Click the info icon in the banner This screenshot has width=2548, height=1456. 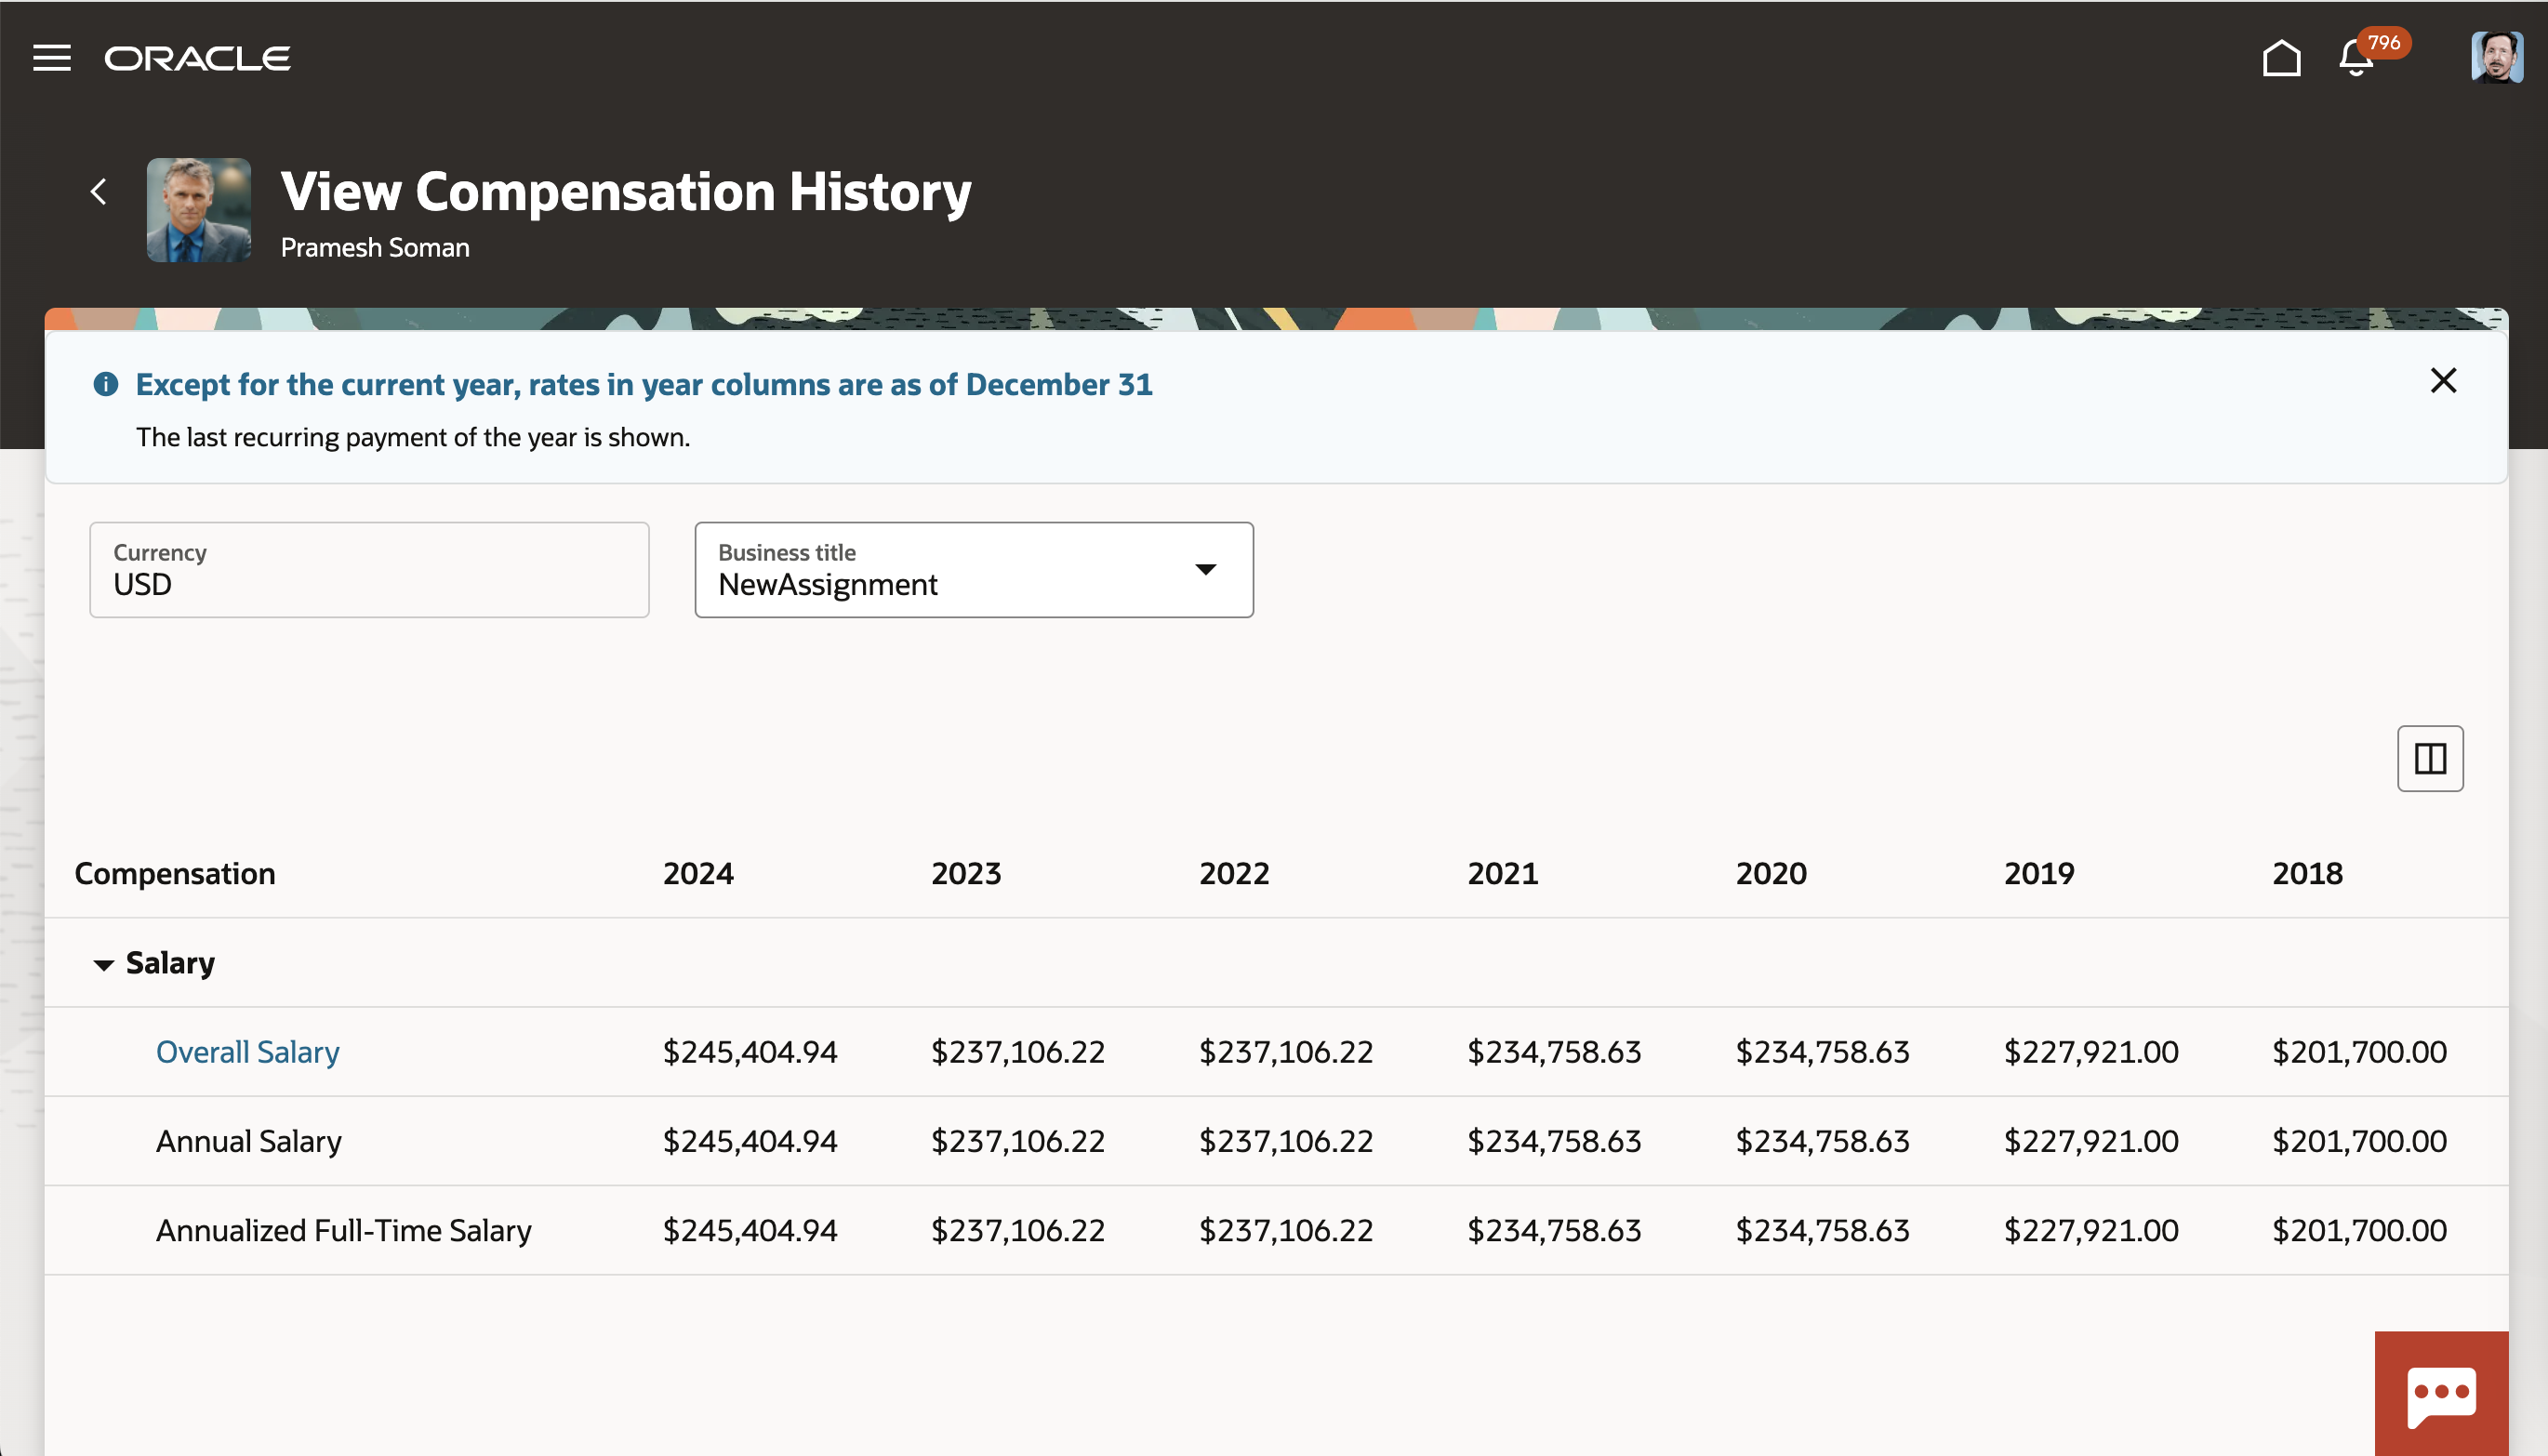tap(106, 384)
